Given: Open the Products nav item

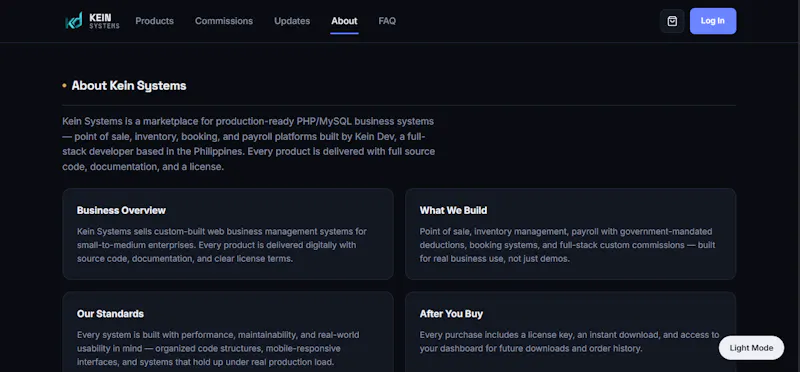Looking at the screenshot, I should (x=155, y=21).
